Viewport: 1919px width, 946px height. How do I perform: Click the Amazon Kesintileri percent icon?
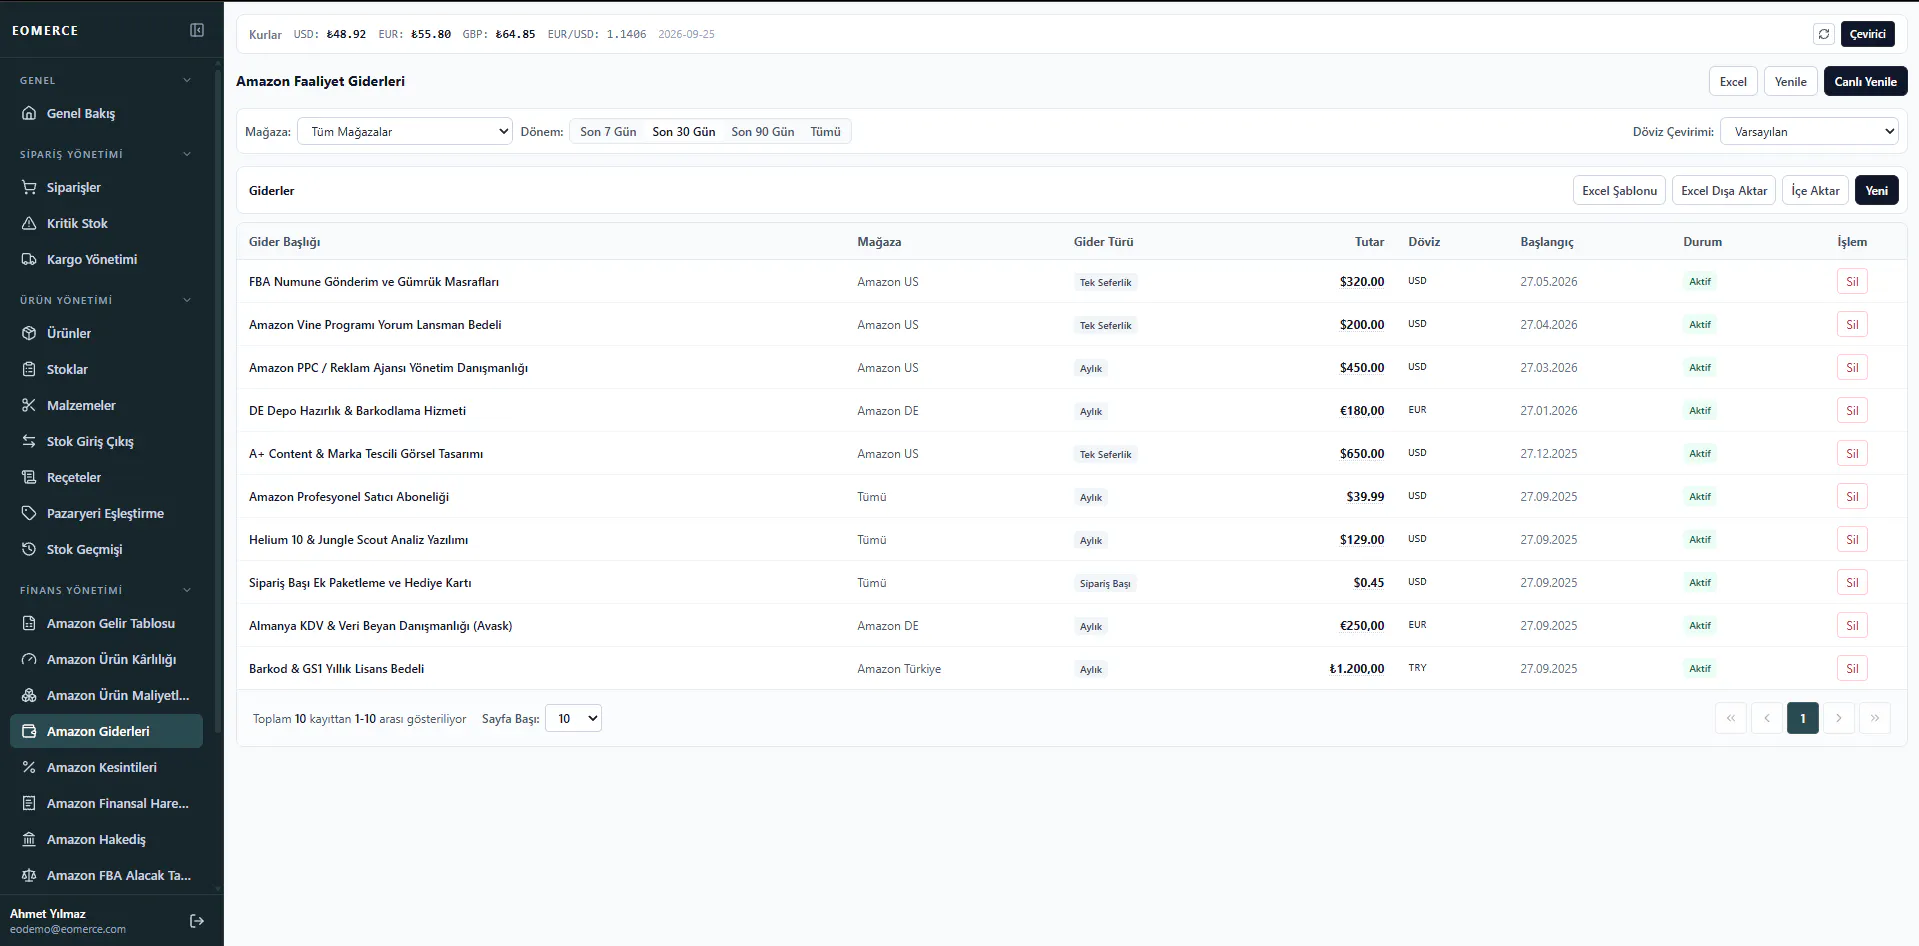click(x=29, y=767)
